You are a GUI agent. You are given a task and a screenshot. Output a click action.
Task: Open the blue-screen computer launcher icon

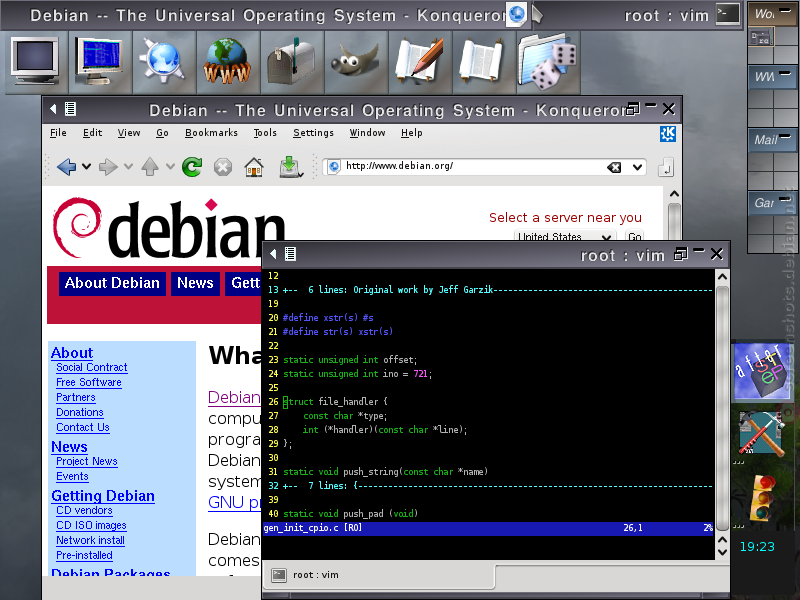(x=99, y=62)
